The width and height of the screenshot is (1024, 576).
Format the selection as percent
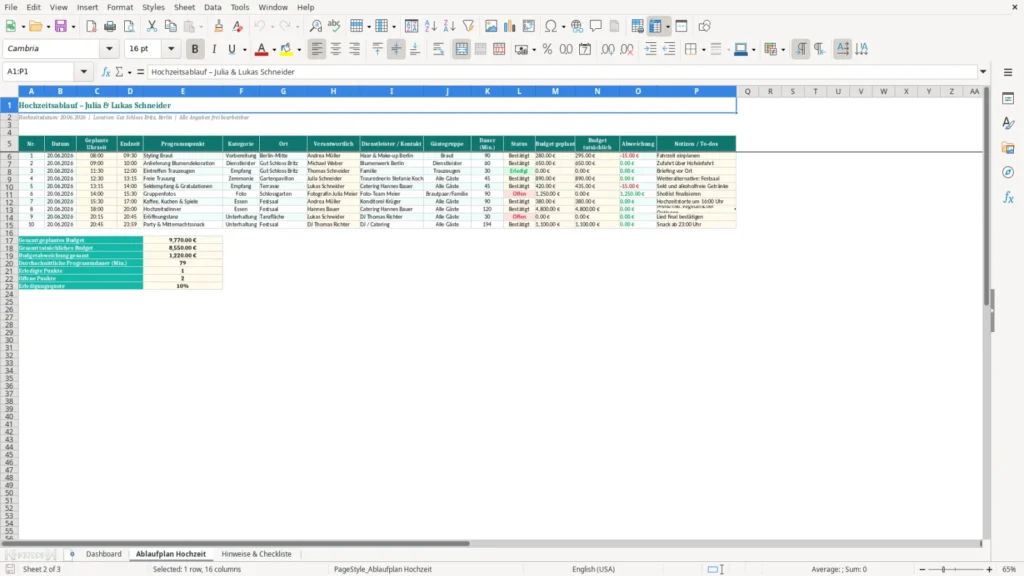(547, 49)
